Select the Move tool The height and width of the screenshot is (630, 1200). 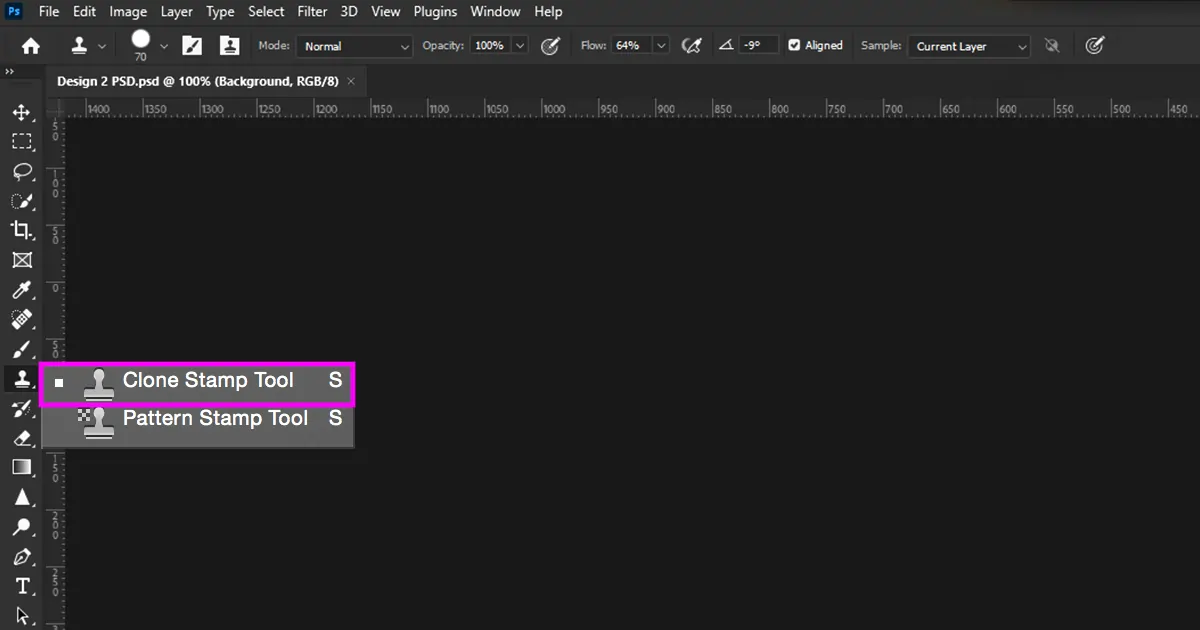pos(23,113)
